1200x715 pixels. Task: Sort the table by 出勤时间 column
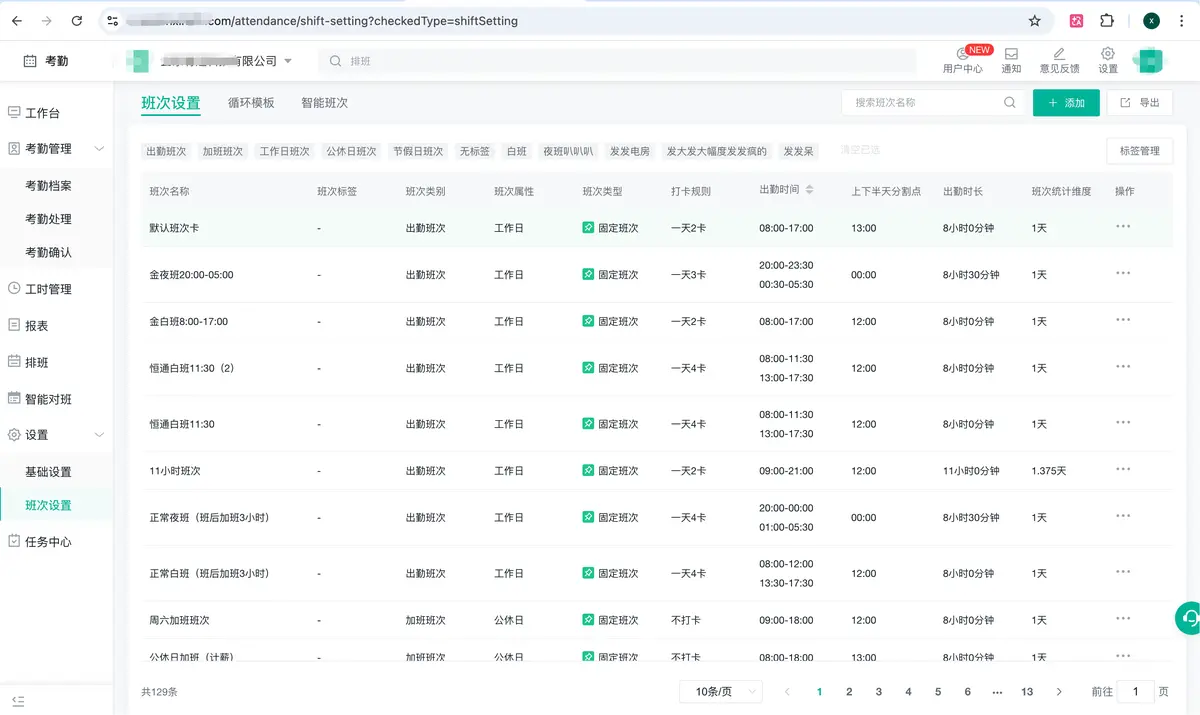point(809,190)
